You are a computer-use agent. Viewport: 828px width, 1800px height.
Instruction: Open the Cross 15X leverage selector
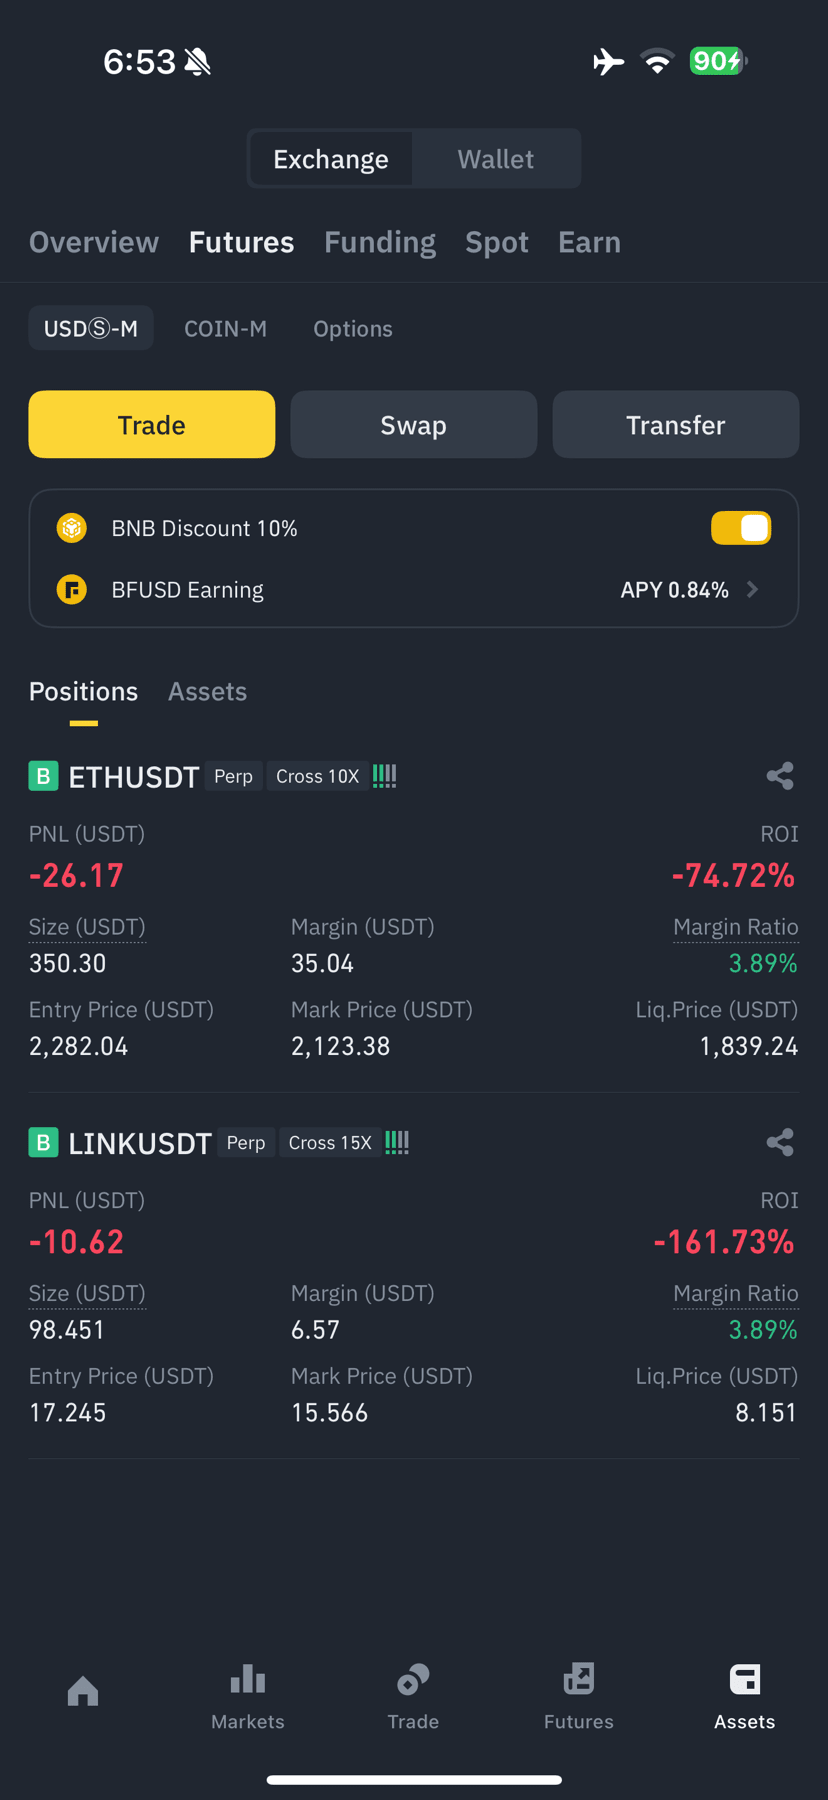pyautogui.click(x=330, y=1143)
